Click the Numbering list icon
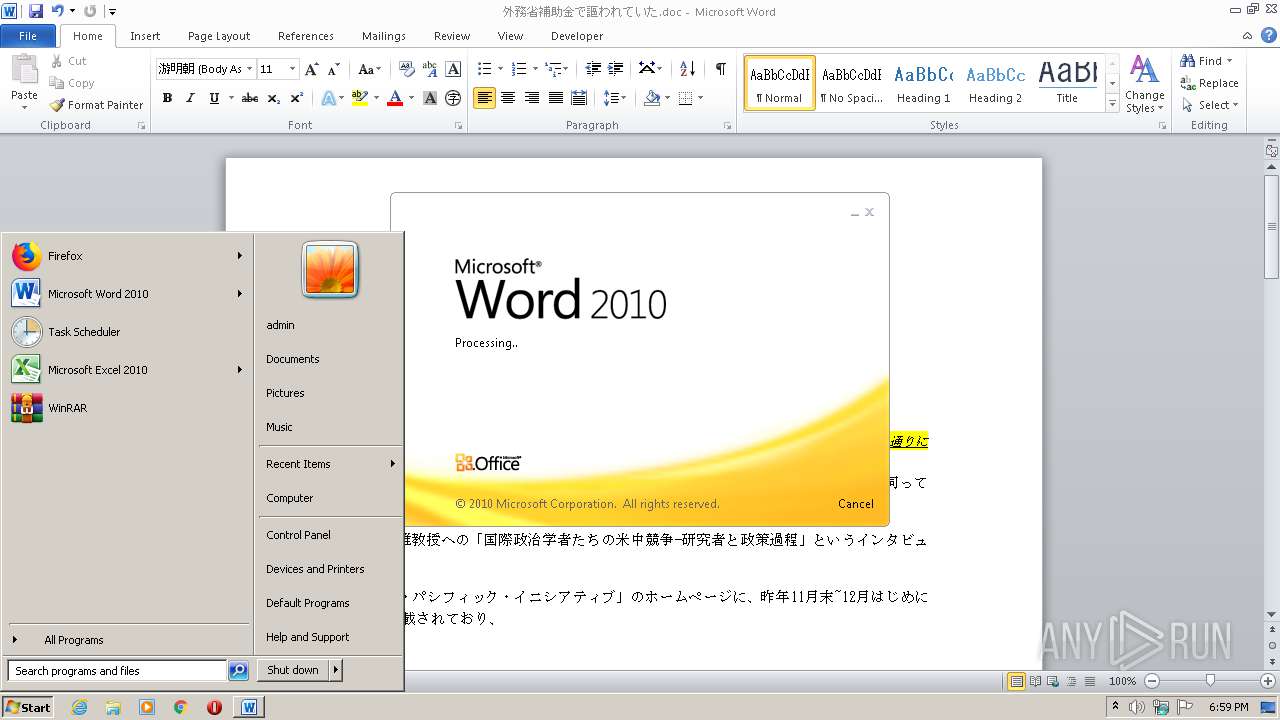The image size is (1280, 720). click(x=519, y=69)
